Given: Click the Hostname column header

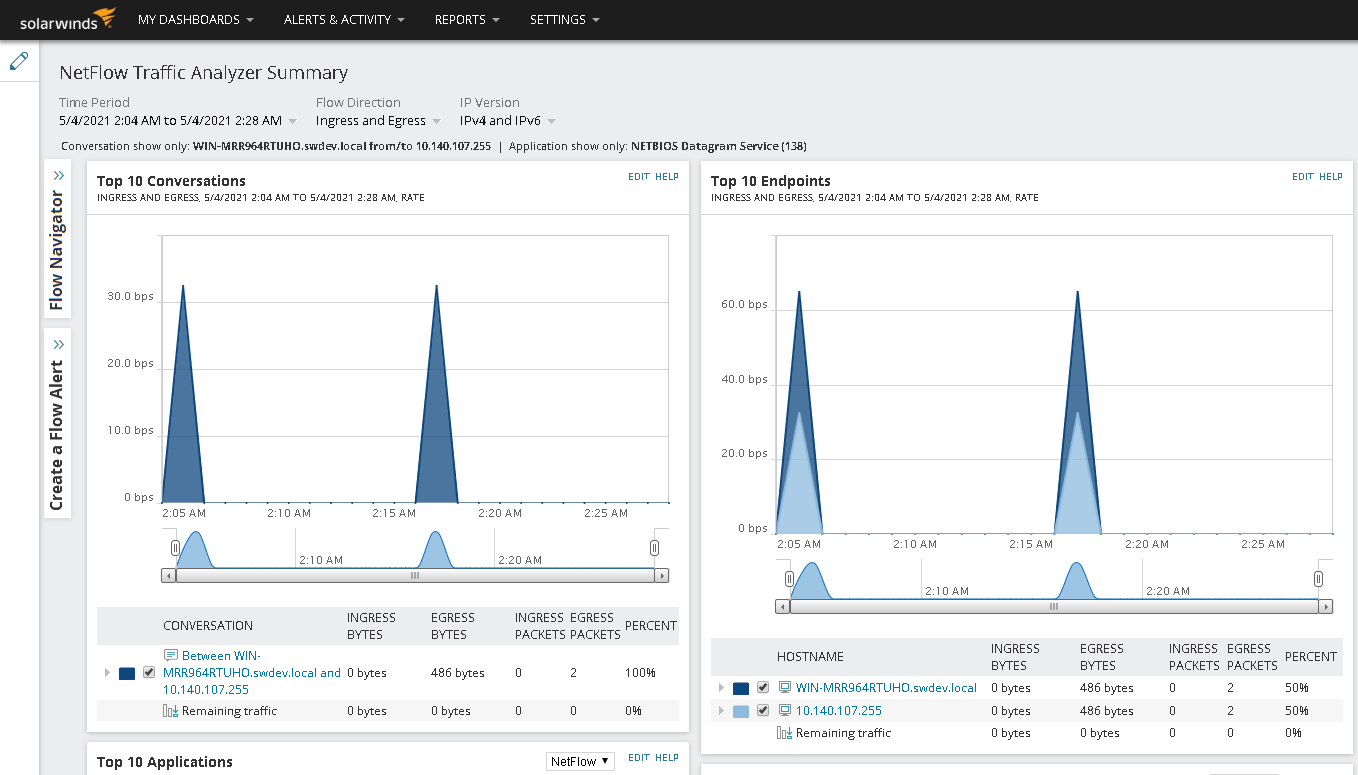Looking at the screenshot, I should pos(810,657).
